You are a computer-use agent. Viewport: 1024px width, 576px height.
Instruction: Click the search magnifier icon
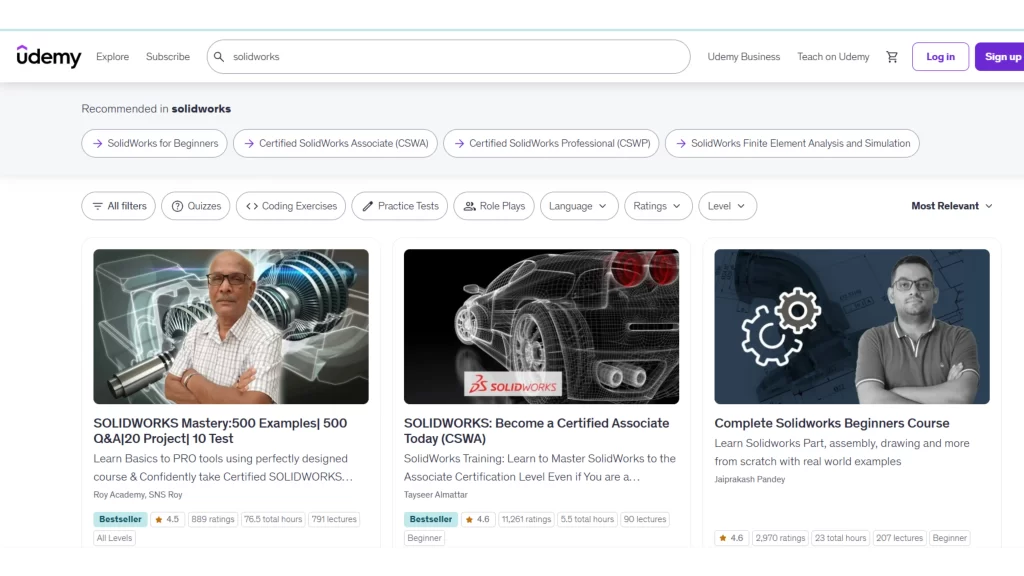[x=219, y=57]
